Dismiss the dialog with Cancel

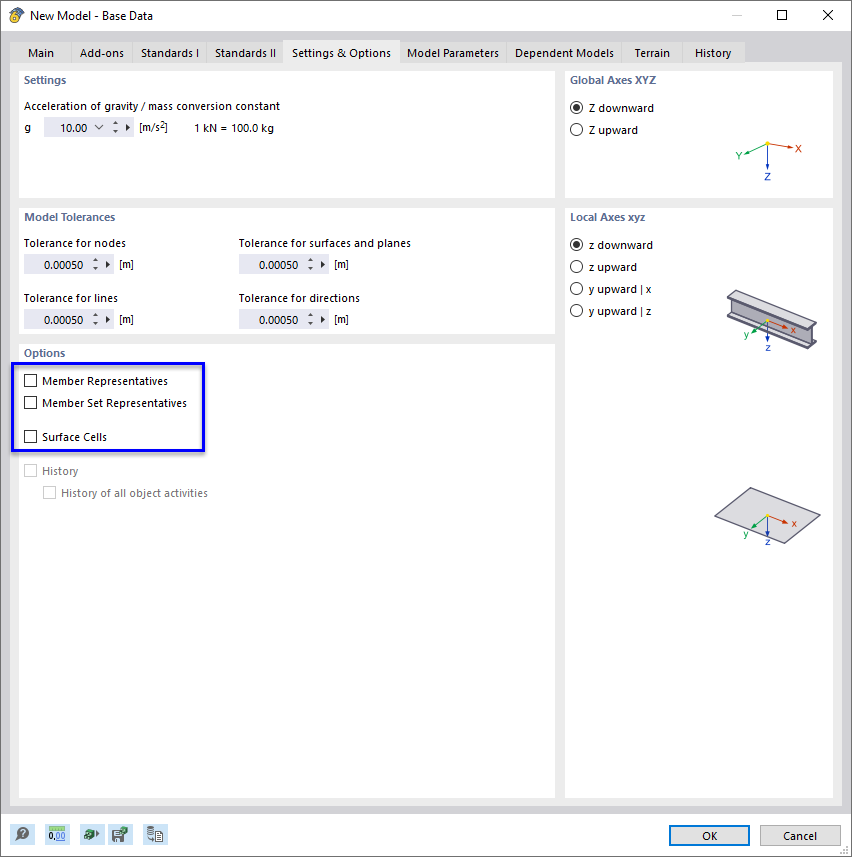click(800, 835)
